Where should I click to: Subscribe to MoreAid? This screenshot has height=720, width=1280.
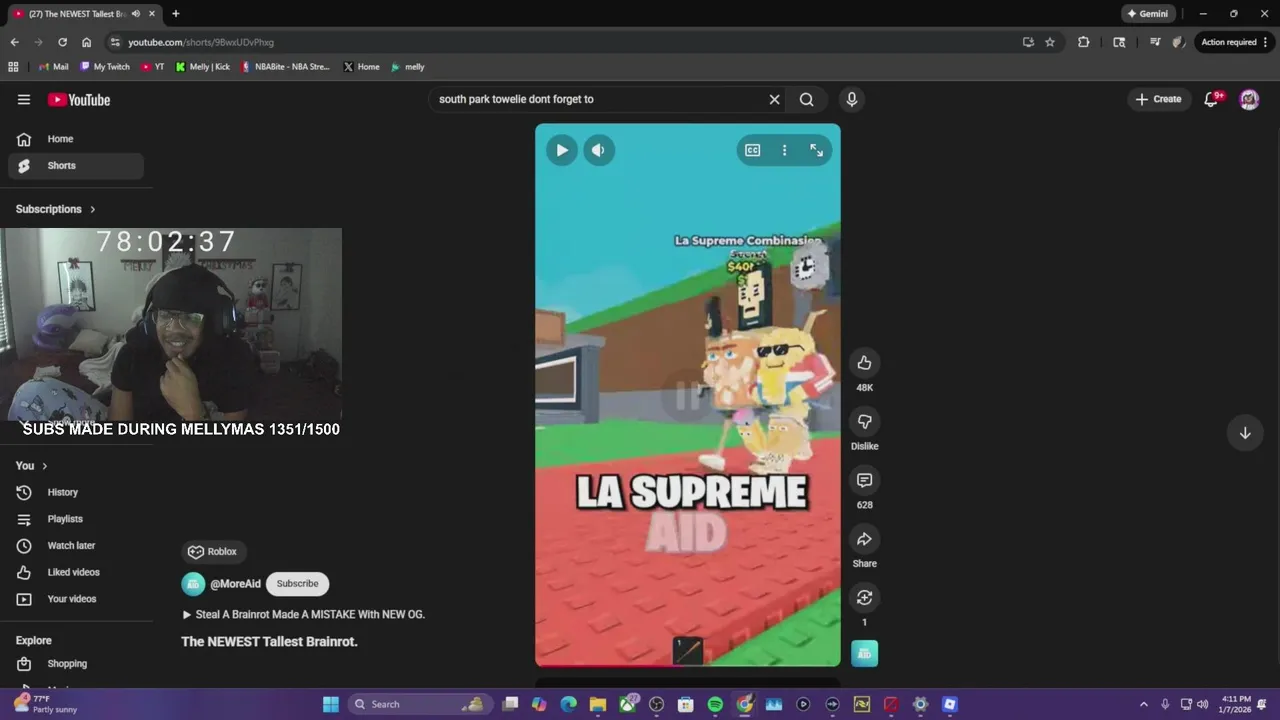click(x=297, y=584)
